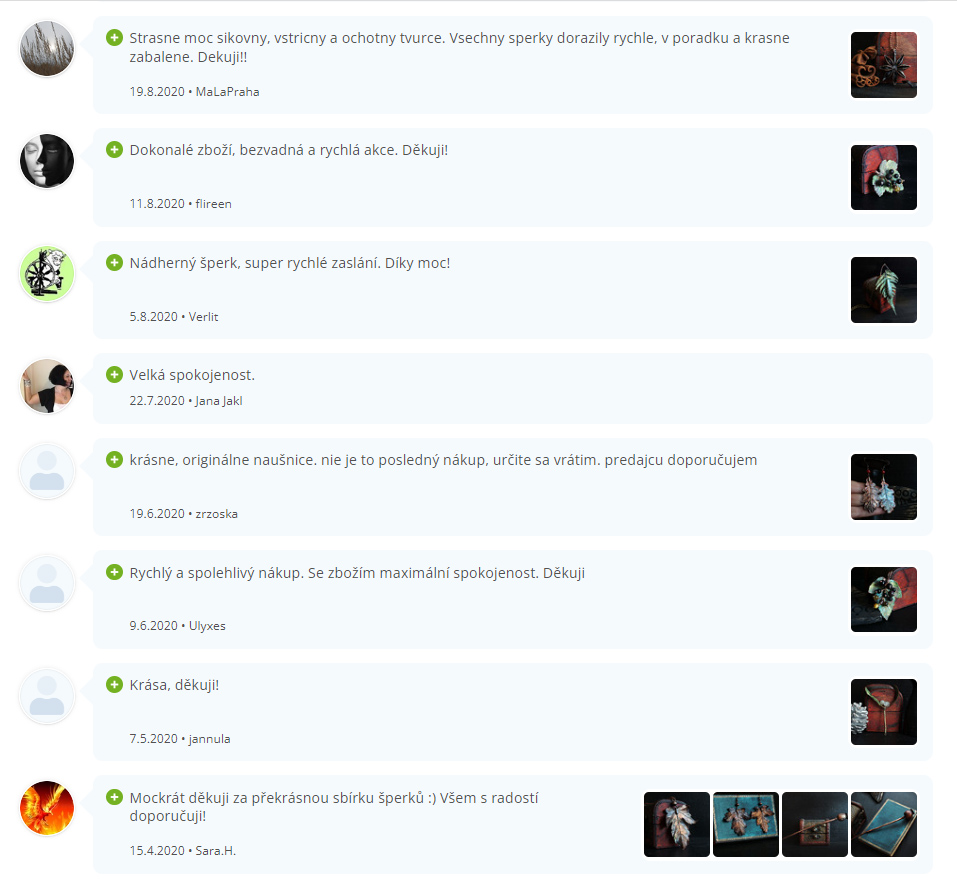This screenshot has width=957, height=888.
Task: Click zrzoska's default user avatar
Action: tap(47, 471)
